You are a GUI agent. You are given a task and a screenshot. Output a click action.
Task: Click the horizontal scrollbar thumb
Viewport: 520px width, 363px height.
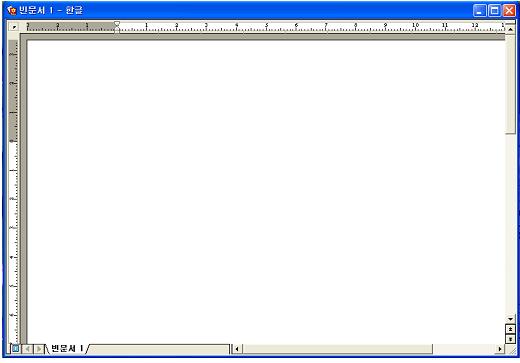[x=337, y=349]
